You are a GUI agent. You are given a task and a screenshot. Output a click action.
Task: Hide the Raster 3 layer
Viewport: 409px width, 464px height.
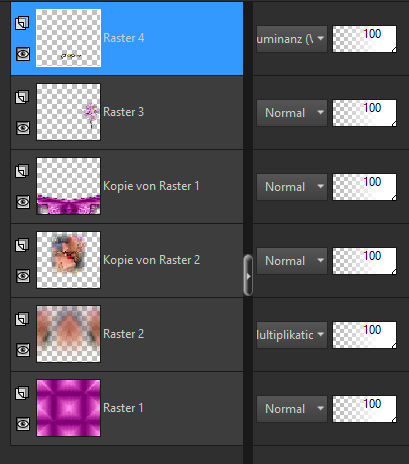tap(23, 128)
